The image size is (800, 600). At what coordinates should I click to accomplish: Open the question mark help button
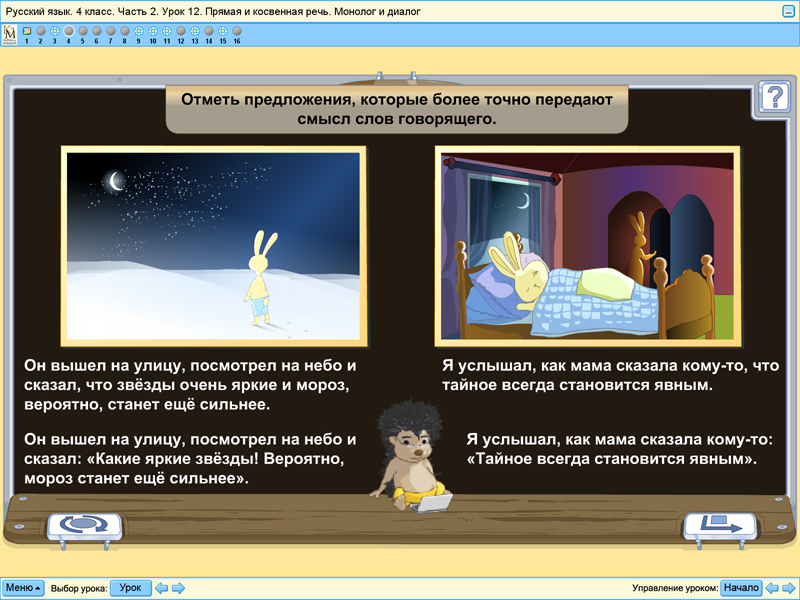775,97
